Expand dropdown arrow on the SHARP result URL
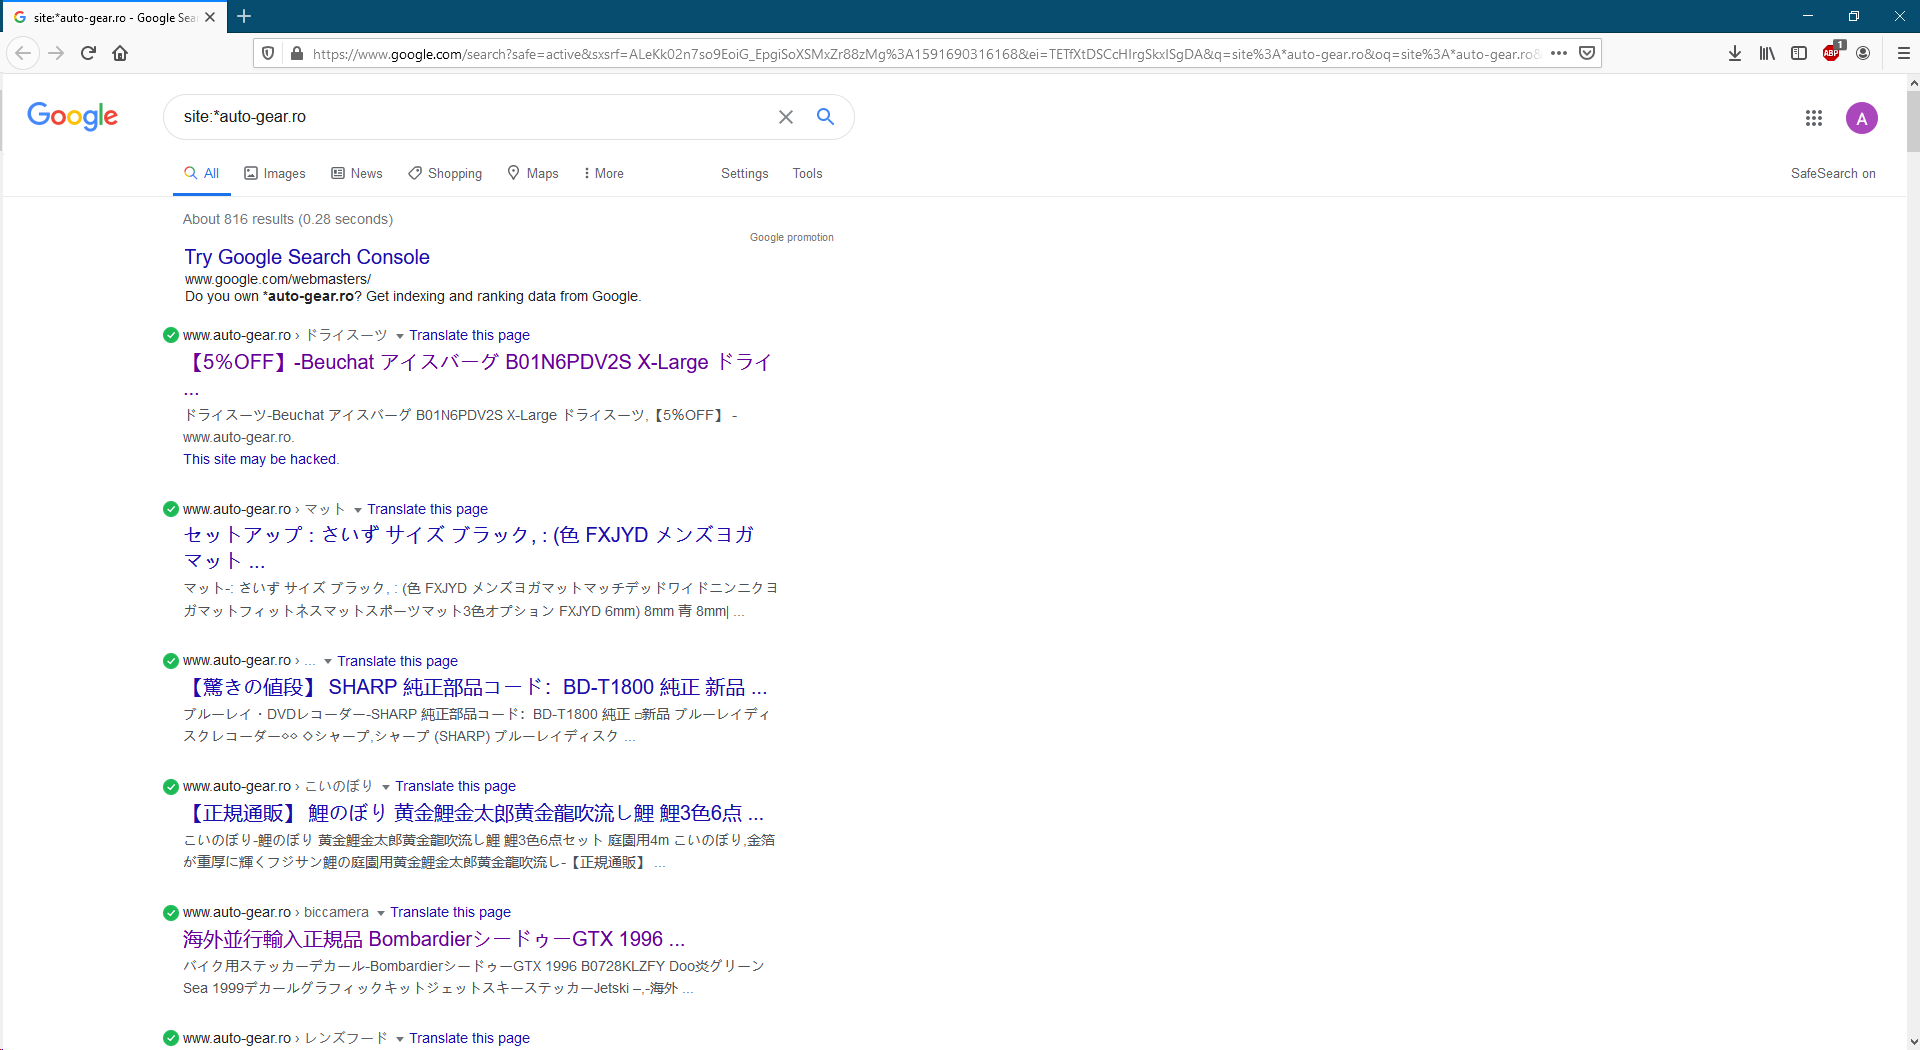Image resolution: width=1920 pixels, height=1050 pixels. 328,661
